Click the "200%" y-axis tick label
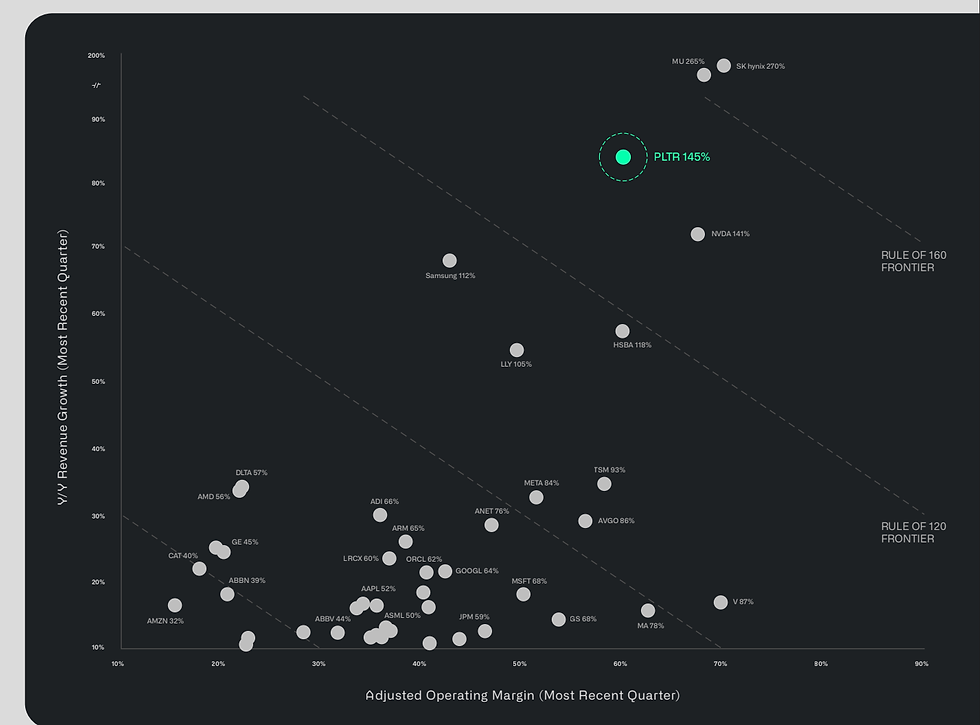Viewport: 980px width, 725px height. 96,56
